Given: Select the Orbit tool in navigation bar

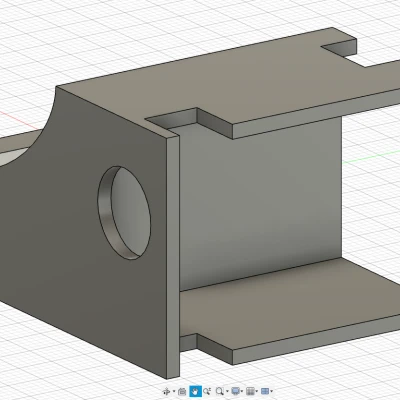Looking at the screenshot, I should coord(166,391).
